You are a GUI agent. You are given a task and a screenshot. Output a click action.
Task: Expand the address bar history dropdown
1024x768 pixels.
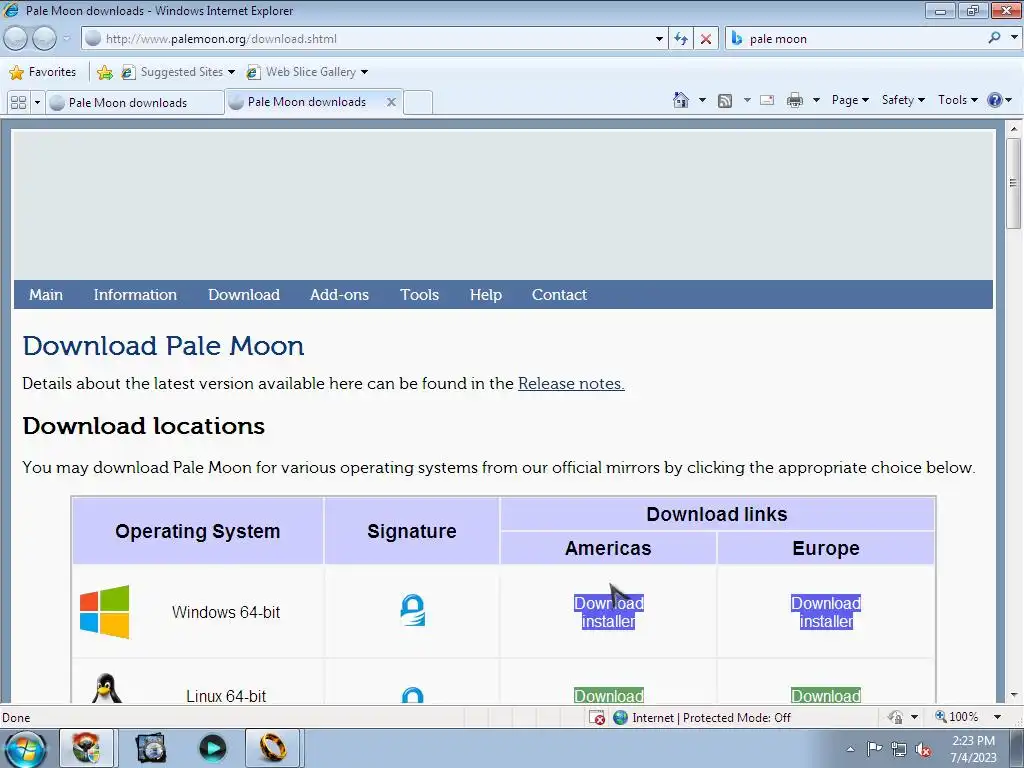(659, 39)
